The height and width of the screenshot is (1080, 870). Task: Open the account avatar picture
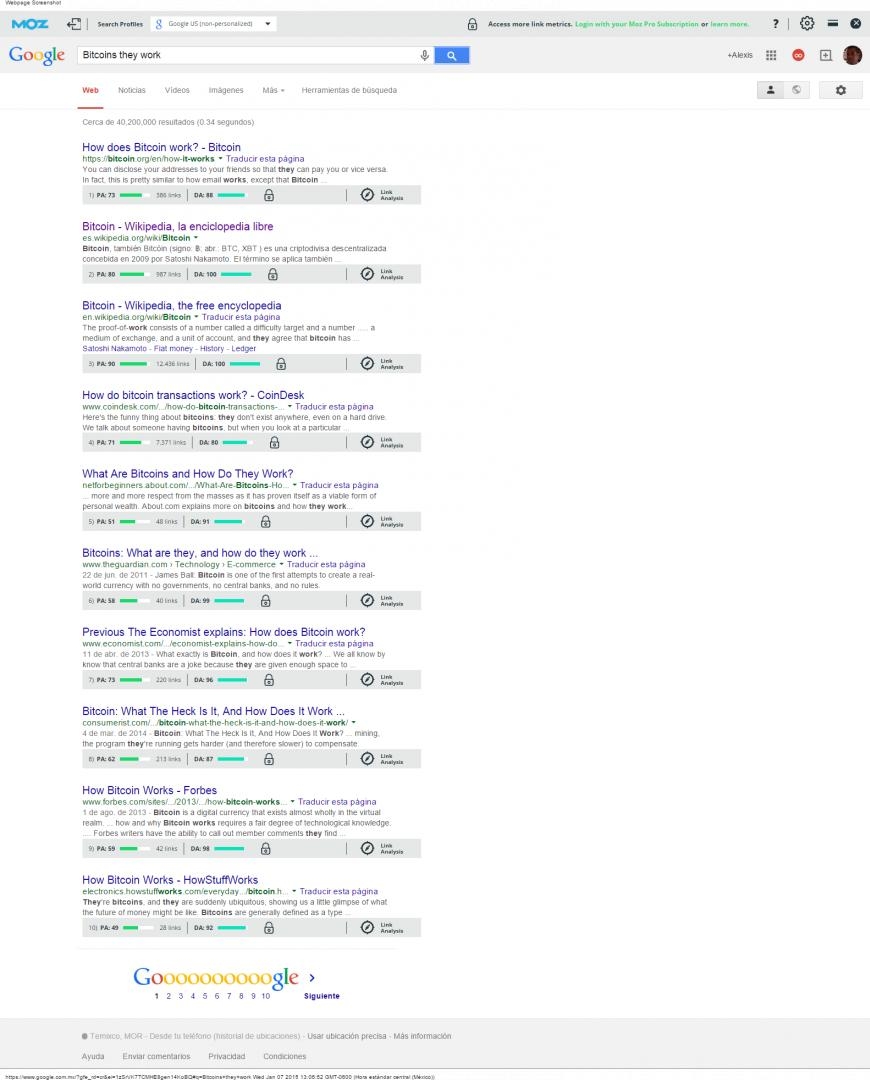tap(852, 55)
